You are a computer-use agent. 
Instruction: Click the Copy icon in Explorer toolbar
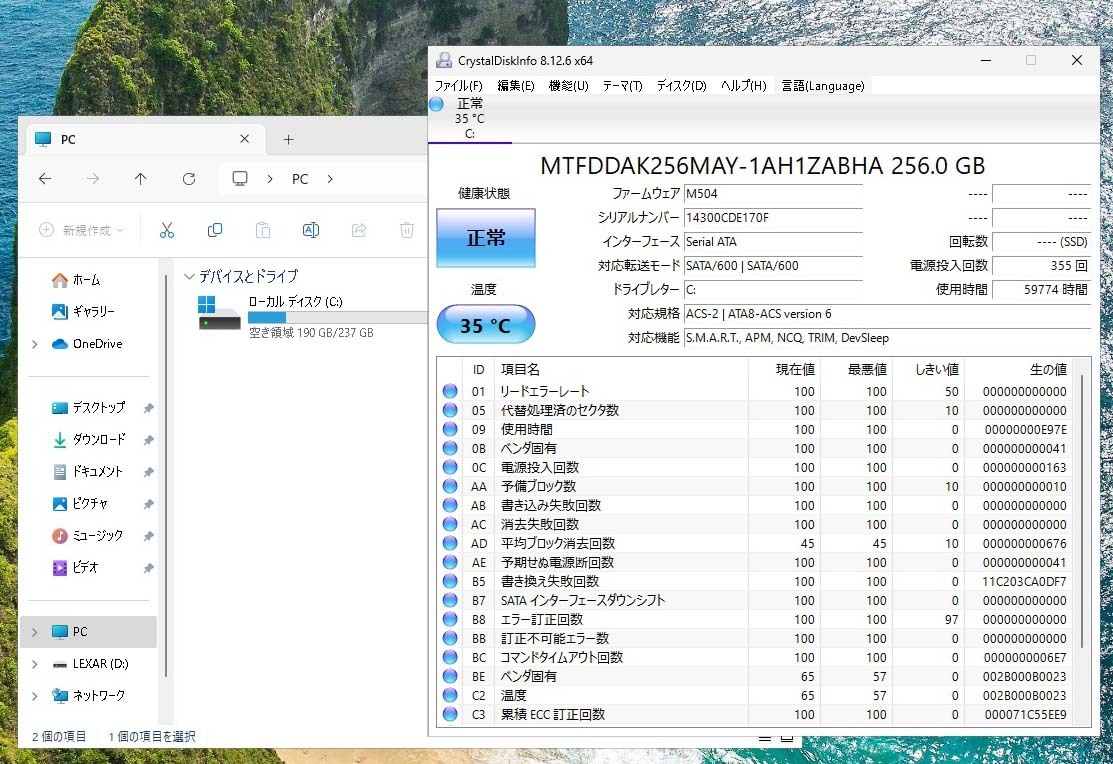click(214, 230)
